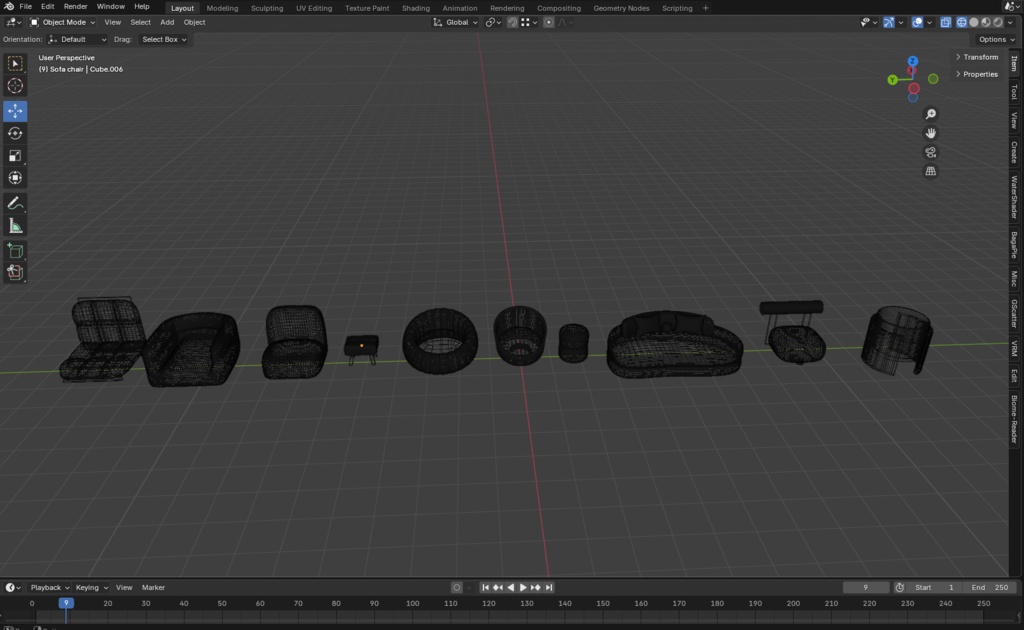Open the GScatter sidebar tab
This screenshot has height=630, width=1024.
pyautogui.click(x=1014, y=314)
